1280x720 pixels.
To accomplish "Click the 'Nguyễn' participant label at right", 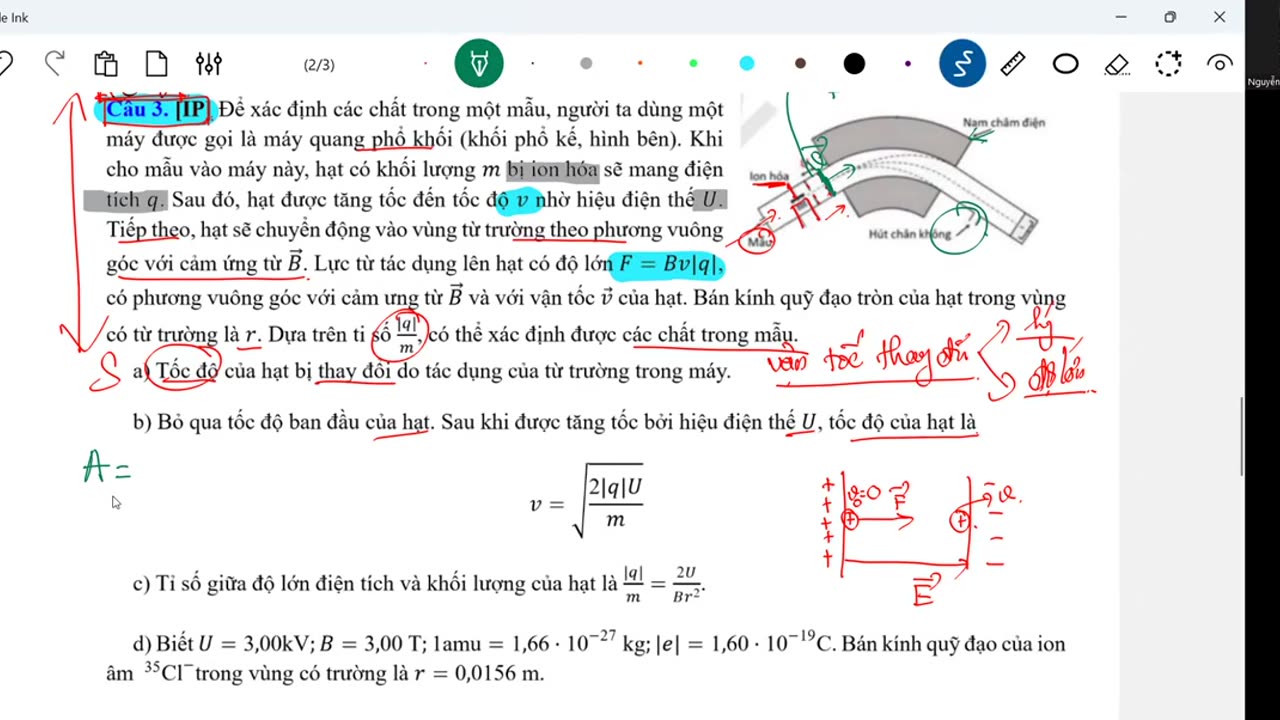I will [1263, 82].
